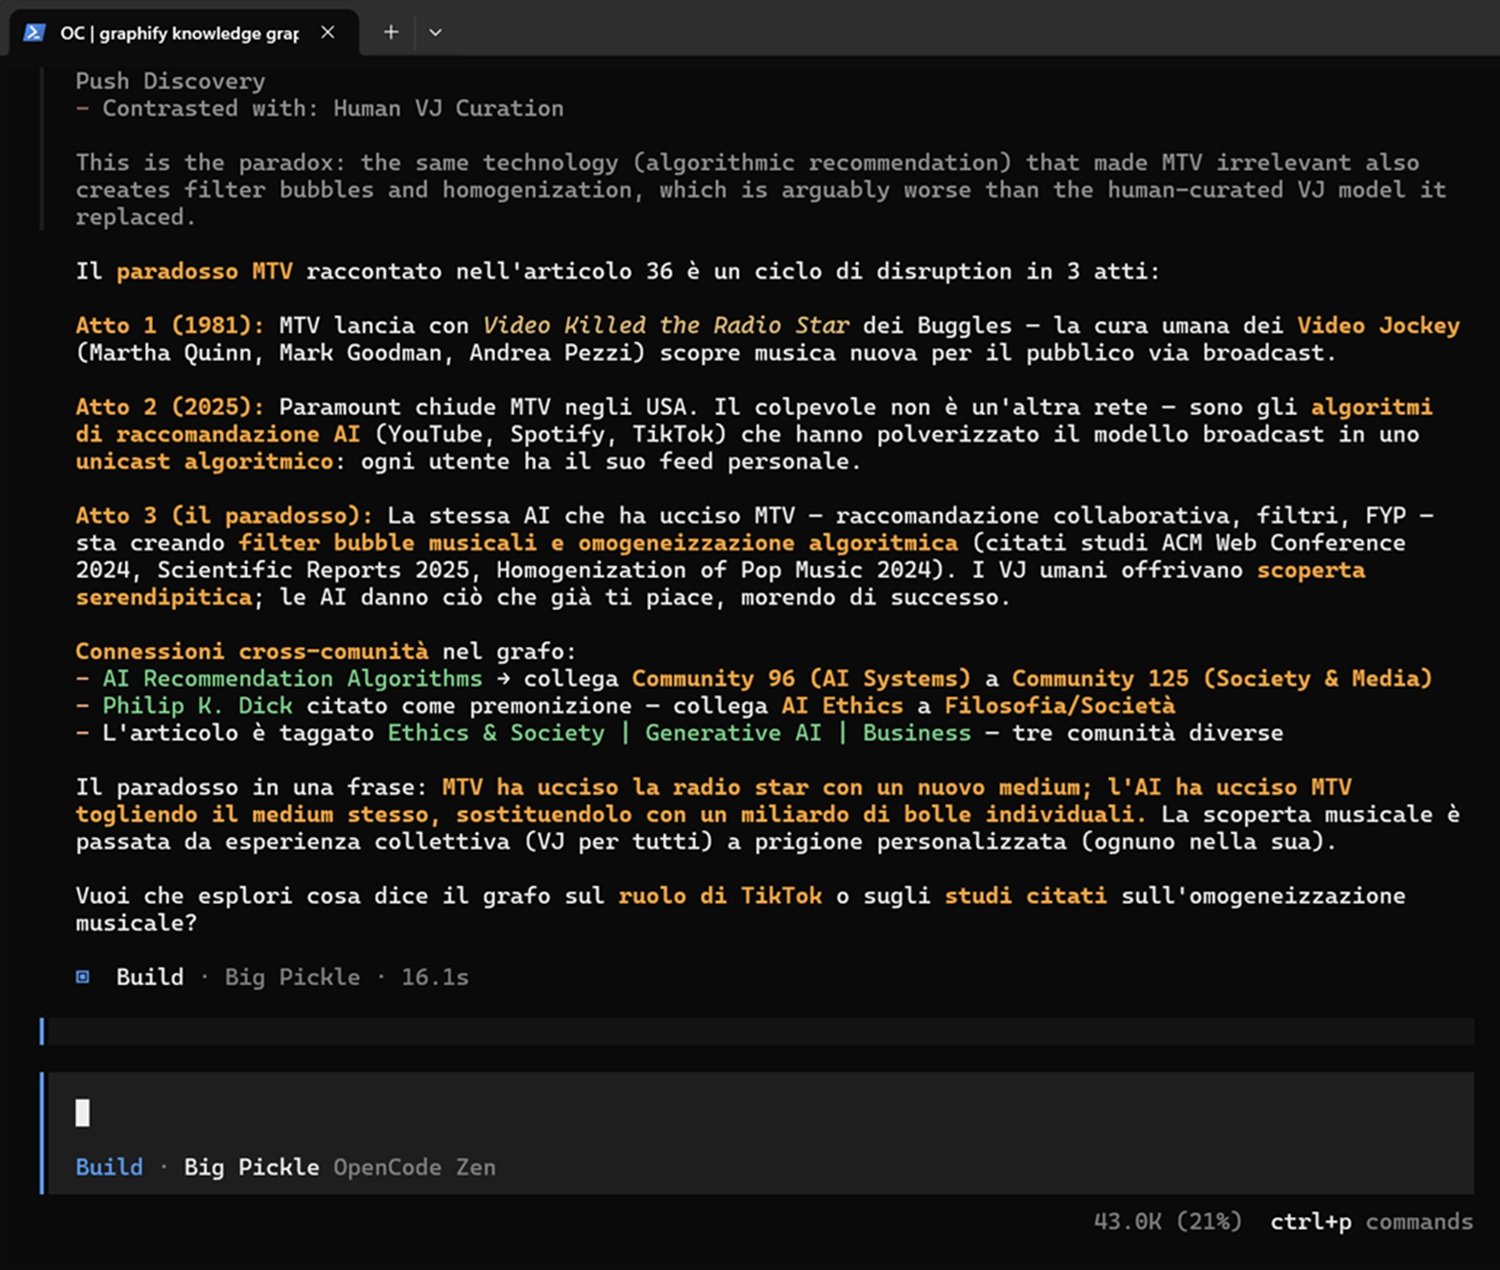This screenshot has width=1500, height=1270.
Task: Click 'Philip K. Dick' green text
Action: [x=197, y=706]
